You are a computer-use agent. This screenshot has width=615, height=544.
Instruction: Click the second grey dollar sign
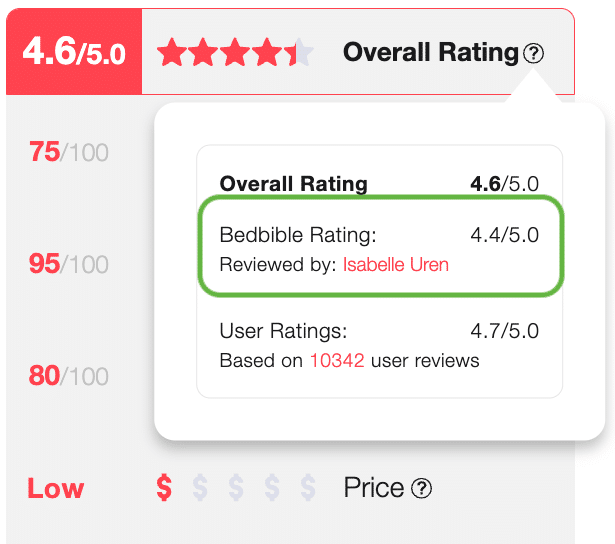(237, 488)
